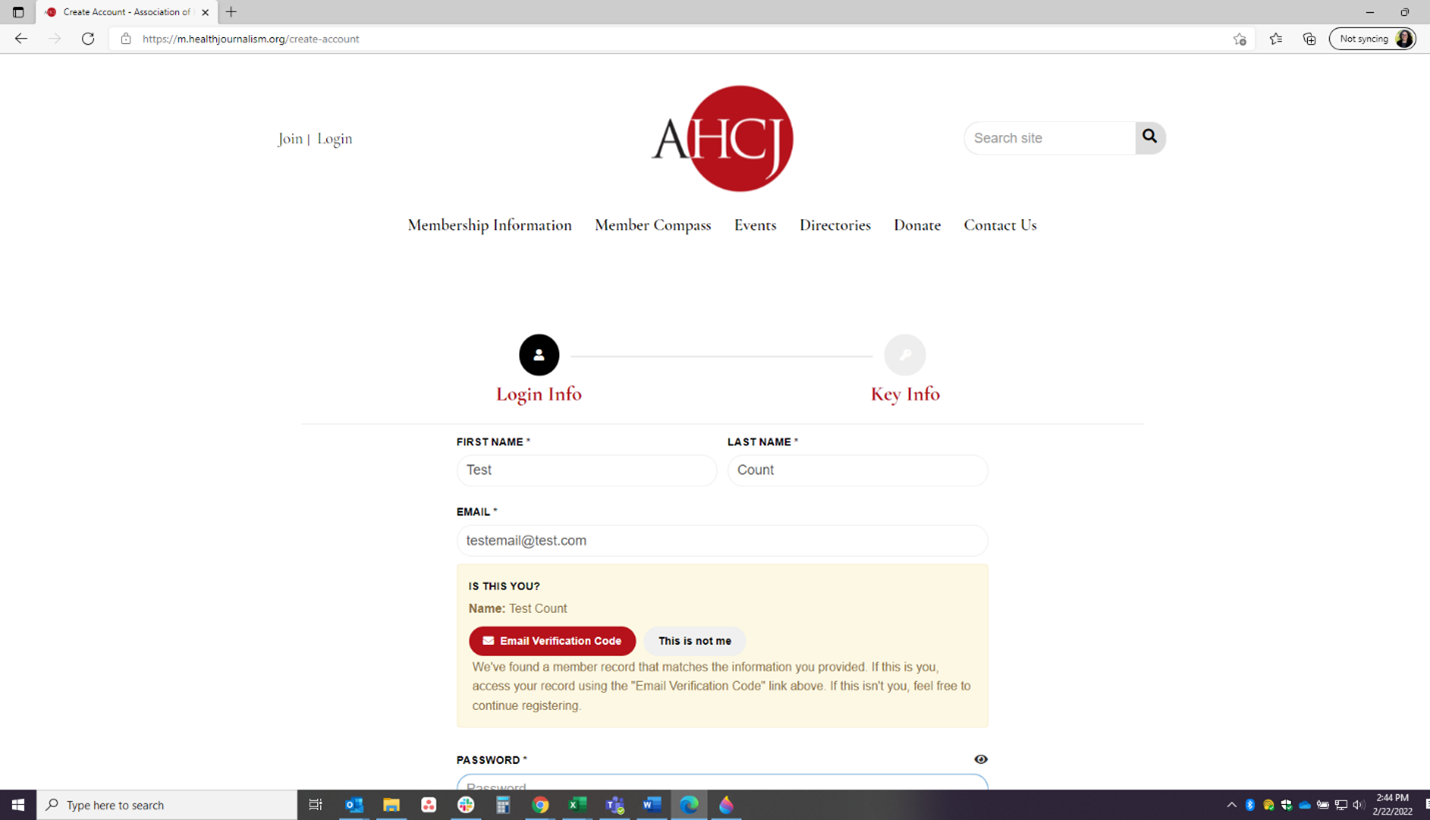Add this page to favorites
The width and height of the screenshot is (1430, 820).
point(1240,39)
